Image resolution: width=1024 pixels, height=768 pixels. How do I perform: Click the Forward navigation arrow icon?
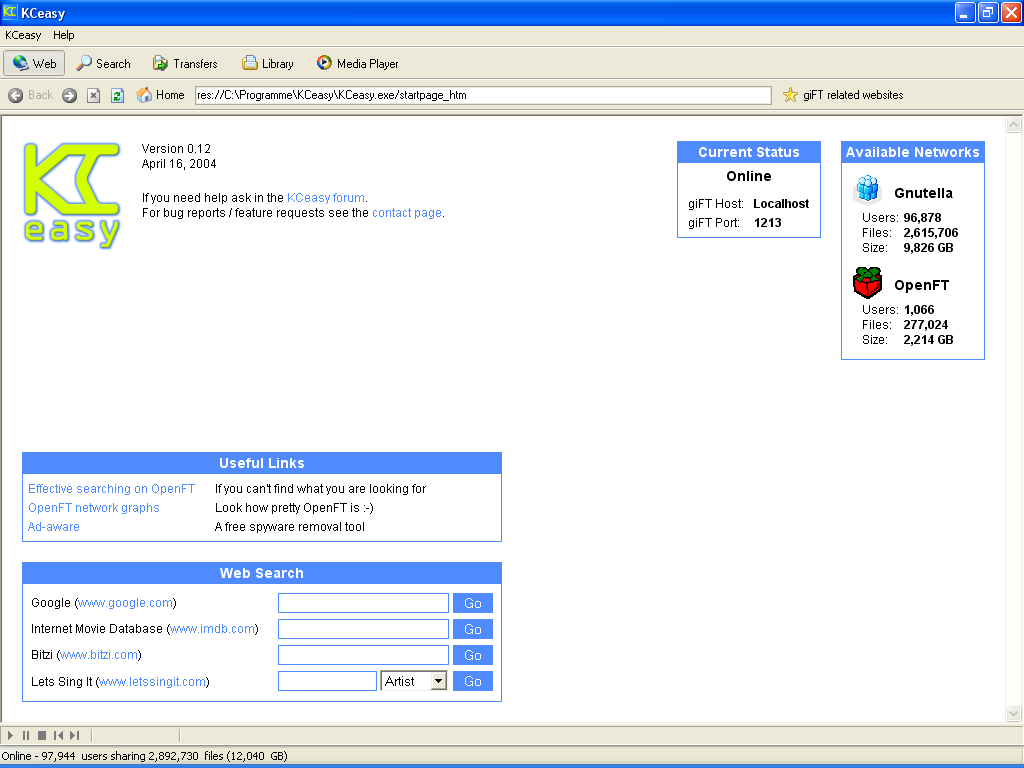(x=69, y=95)
